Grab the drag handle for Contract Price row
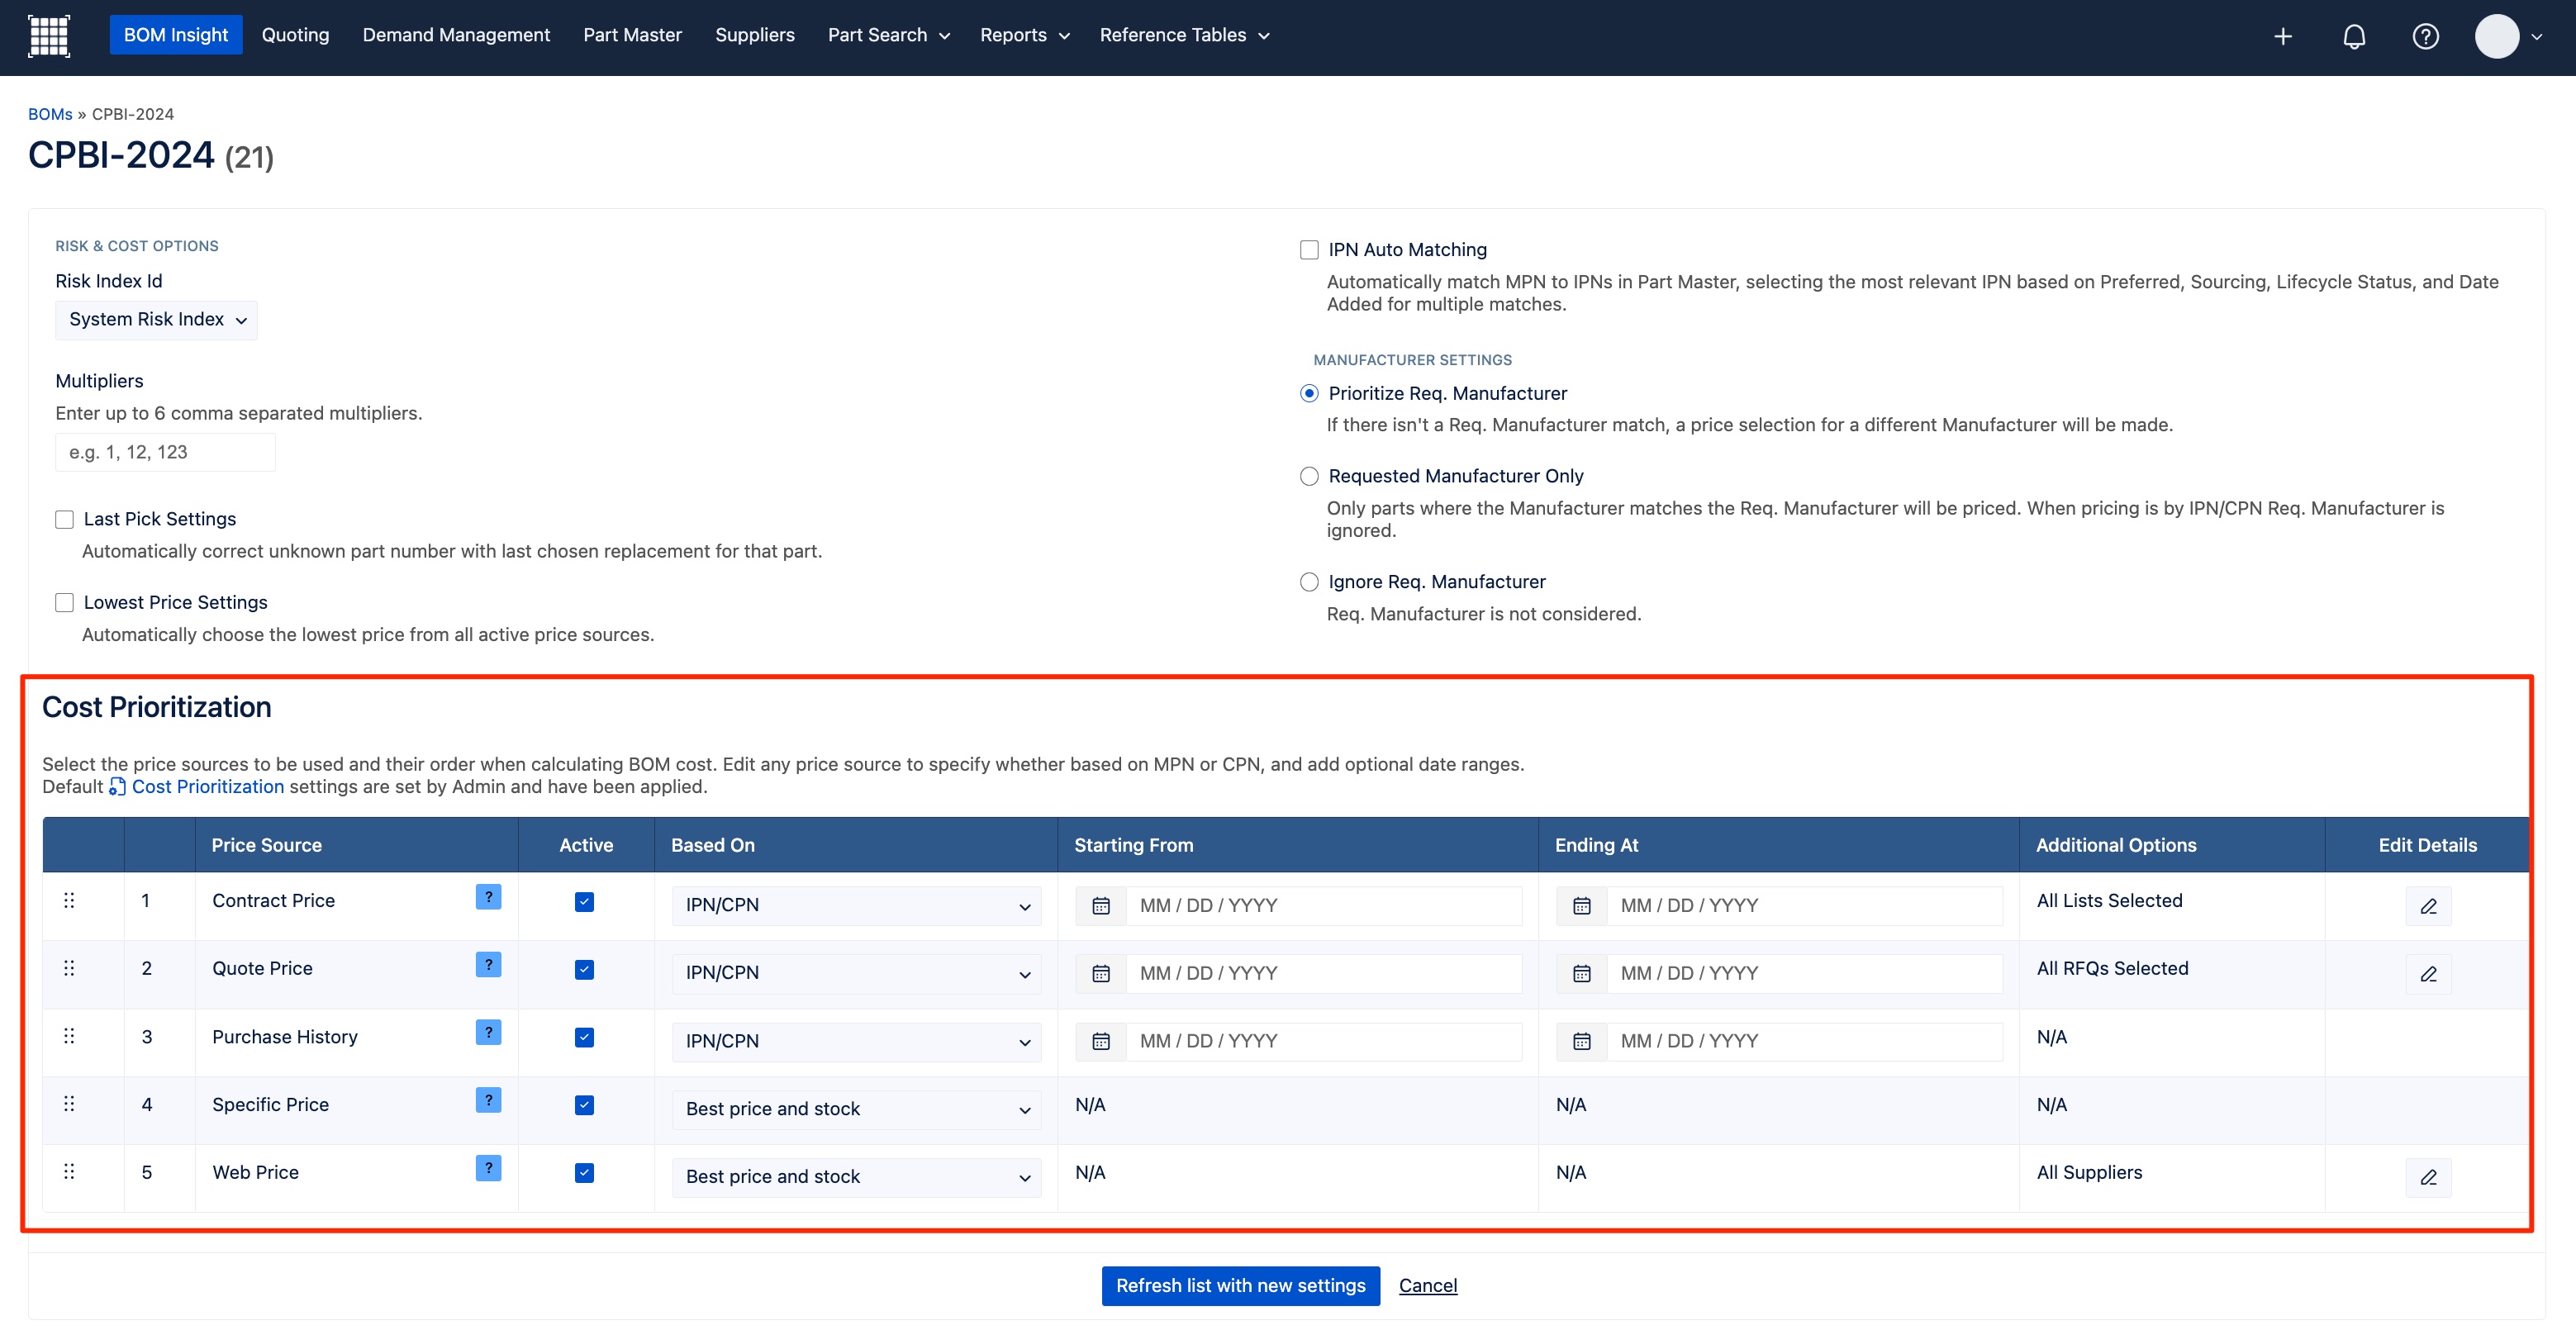 pyautogui.click(x=69, y=901)
